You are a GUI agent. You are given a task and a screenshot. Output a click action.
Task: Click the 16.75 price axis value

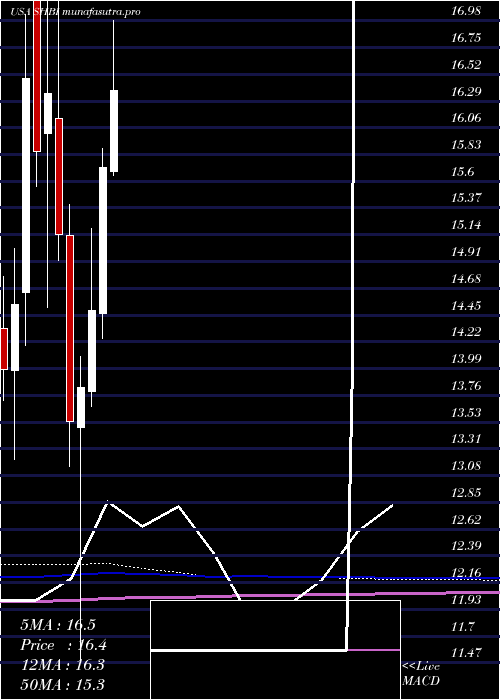pos(466,38)
